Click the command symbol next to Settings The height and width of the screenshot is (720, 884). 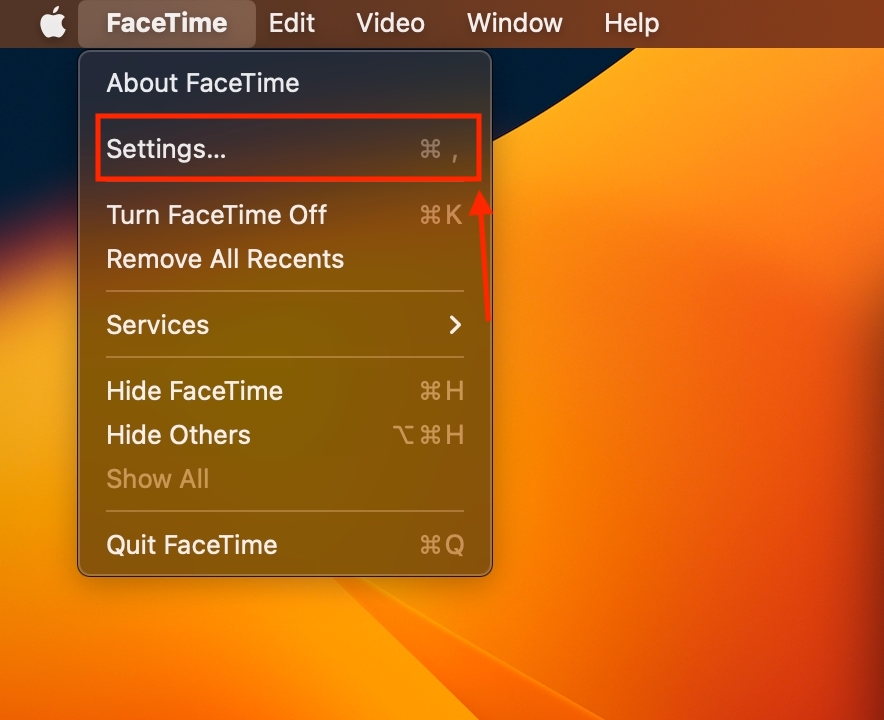pos(428,150)
